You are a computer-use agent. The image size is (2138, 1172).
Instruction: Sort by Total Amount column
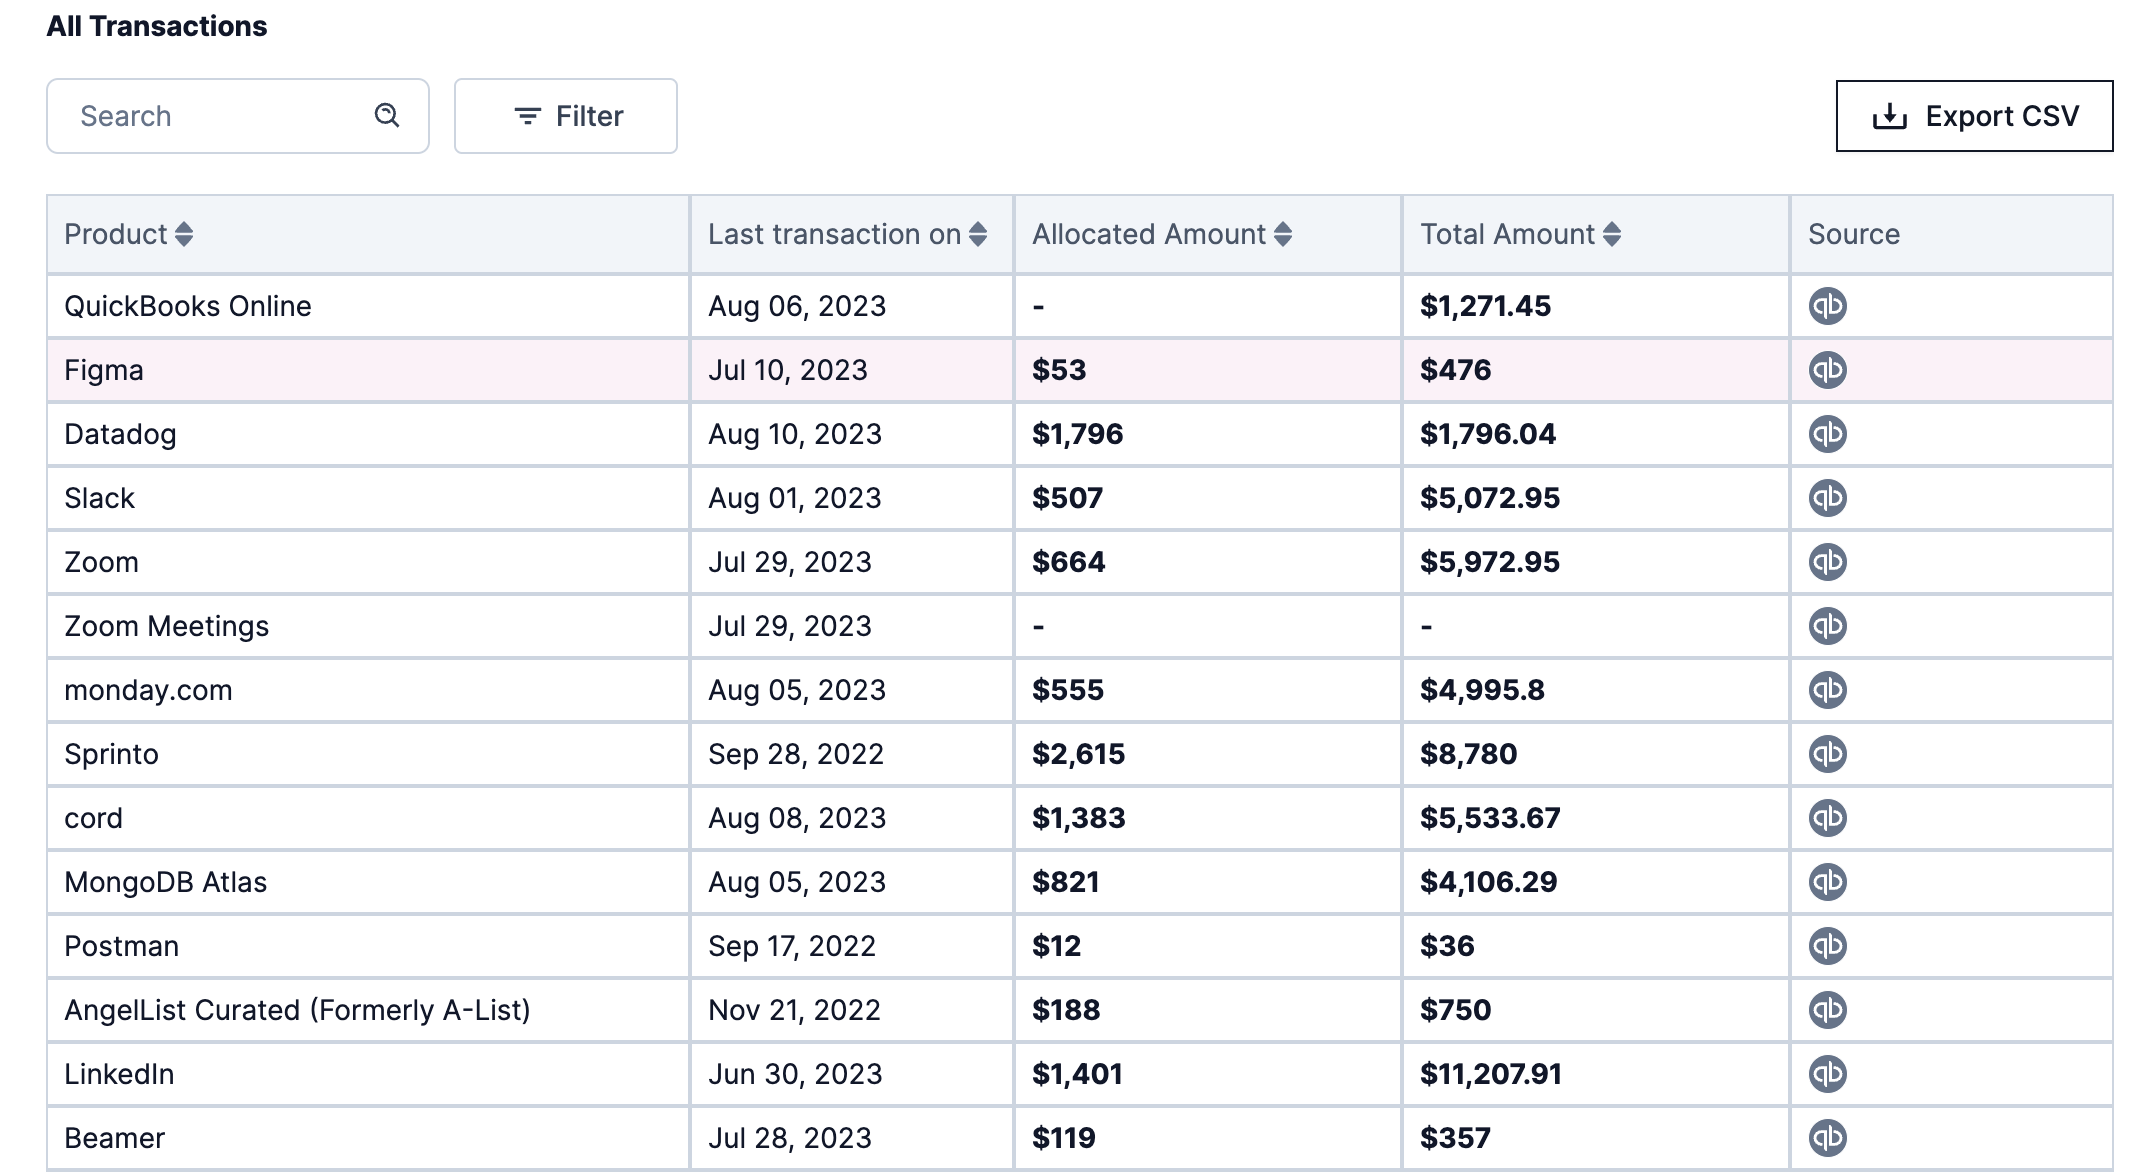click(x=1611, y=234)
